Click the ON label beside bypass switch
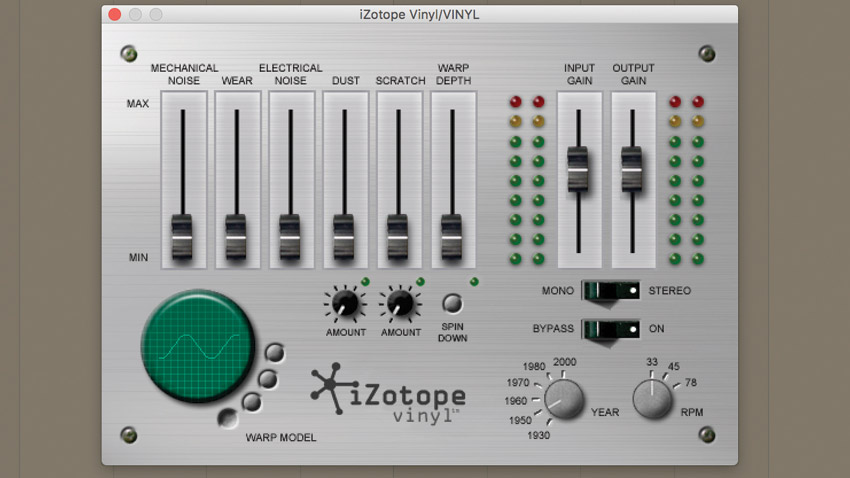 pyautogui.click(x=656, y=328)
